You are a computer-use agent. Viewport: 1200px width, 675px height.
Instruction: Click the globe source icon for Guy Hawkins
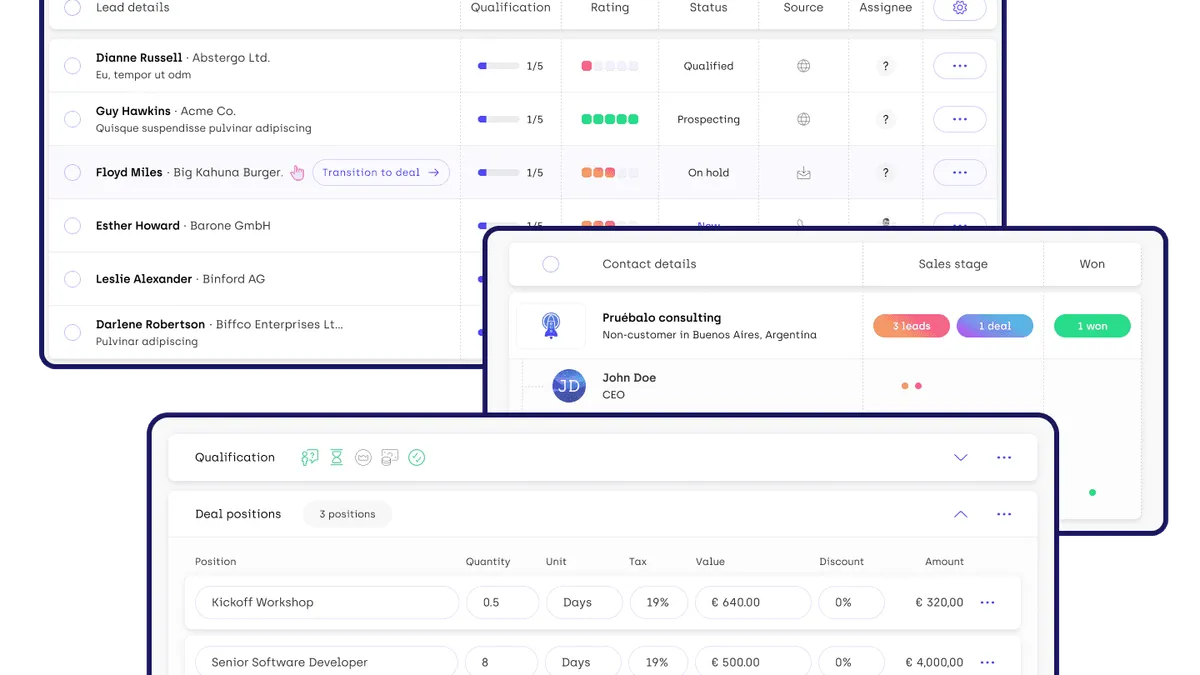803,119
